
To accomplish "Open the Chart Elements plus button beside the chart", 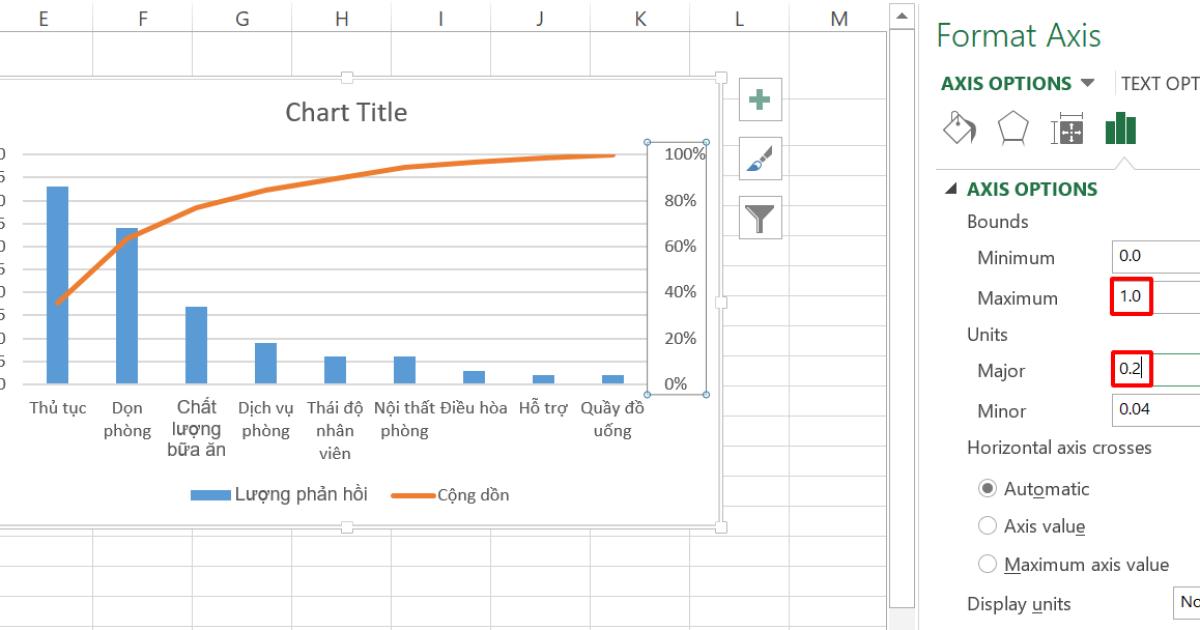I will pyautogui.click(x=759, y=100).
